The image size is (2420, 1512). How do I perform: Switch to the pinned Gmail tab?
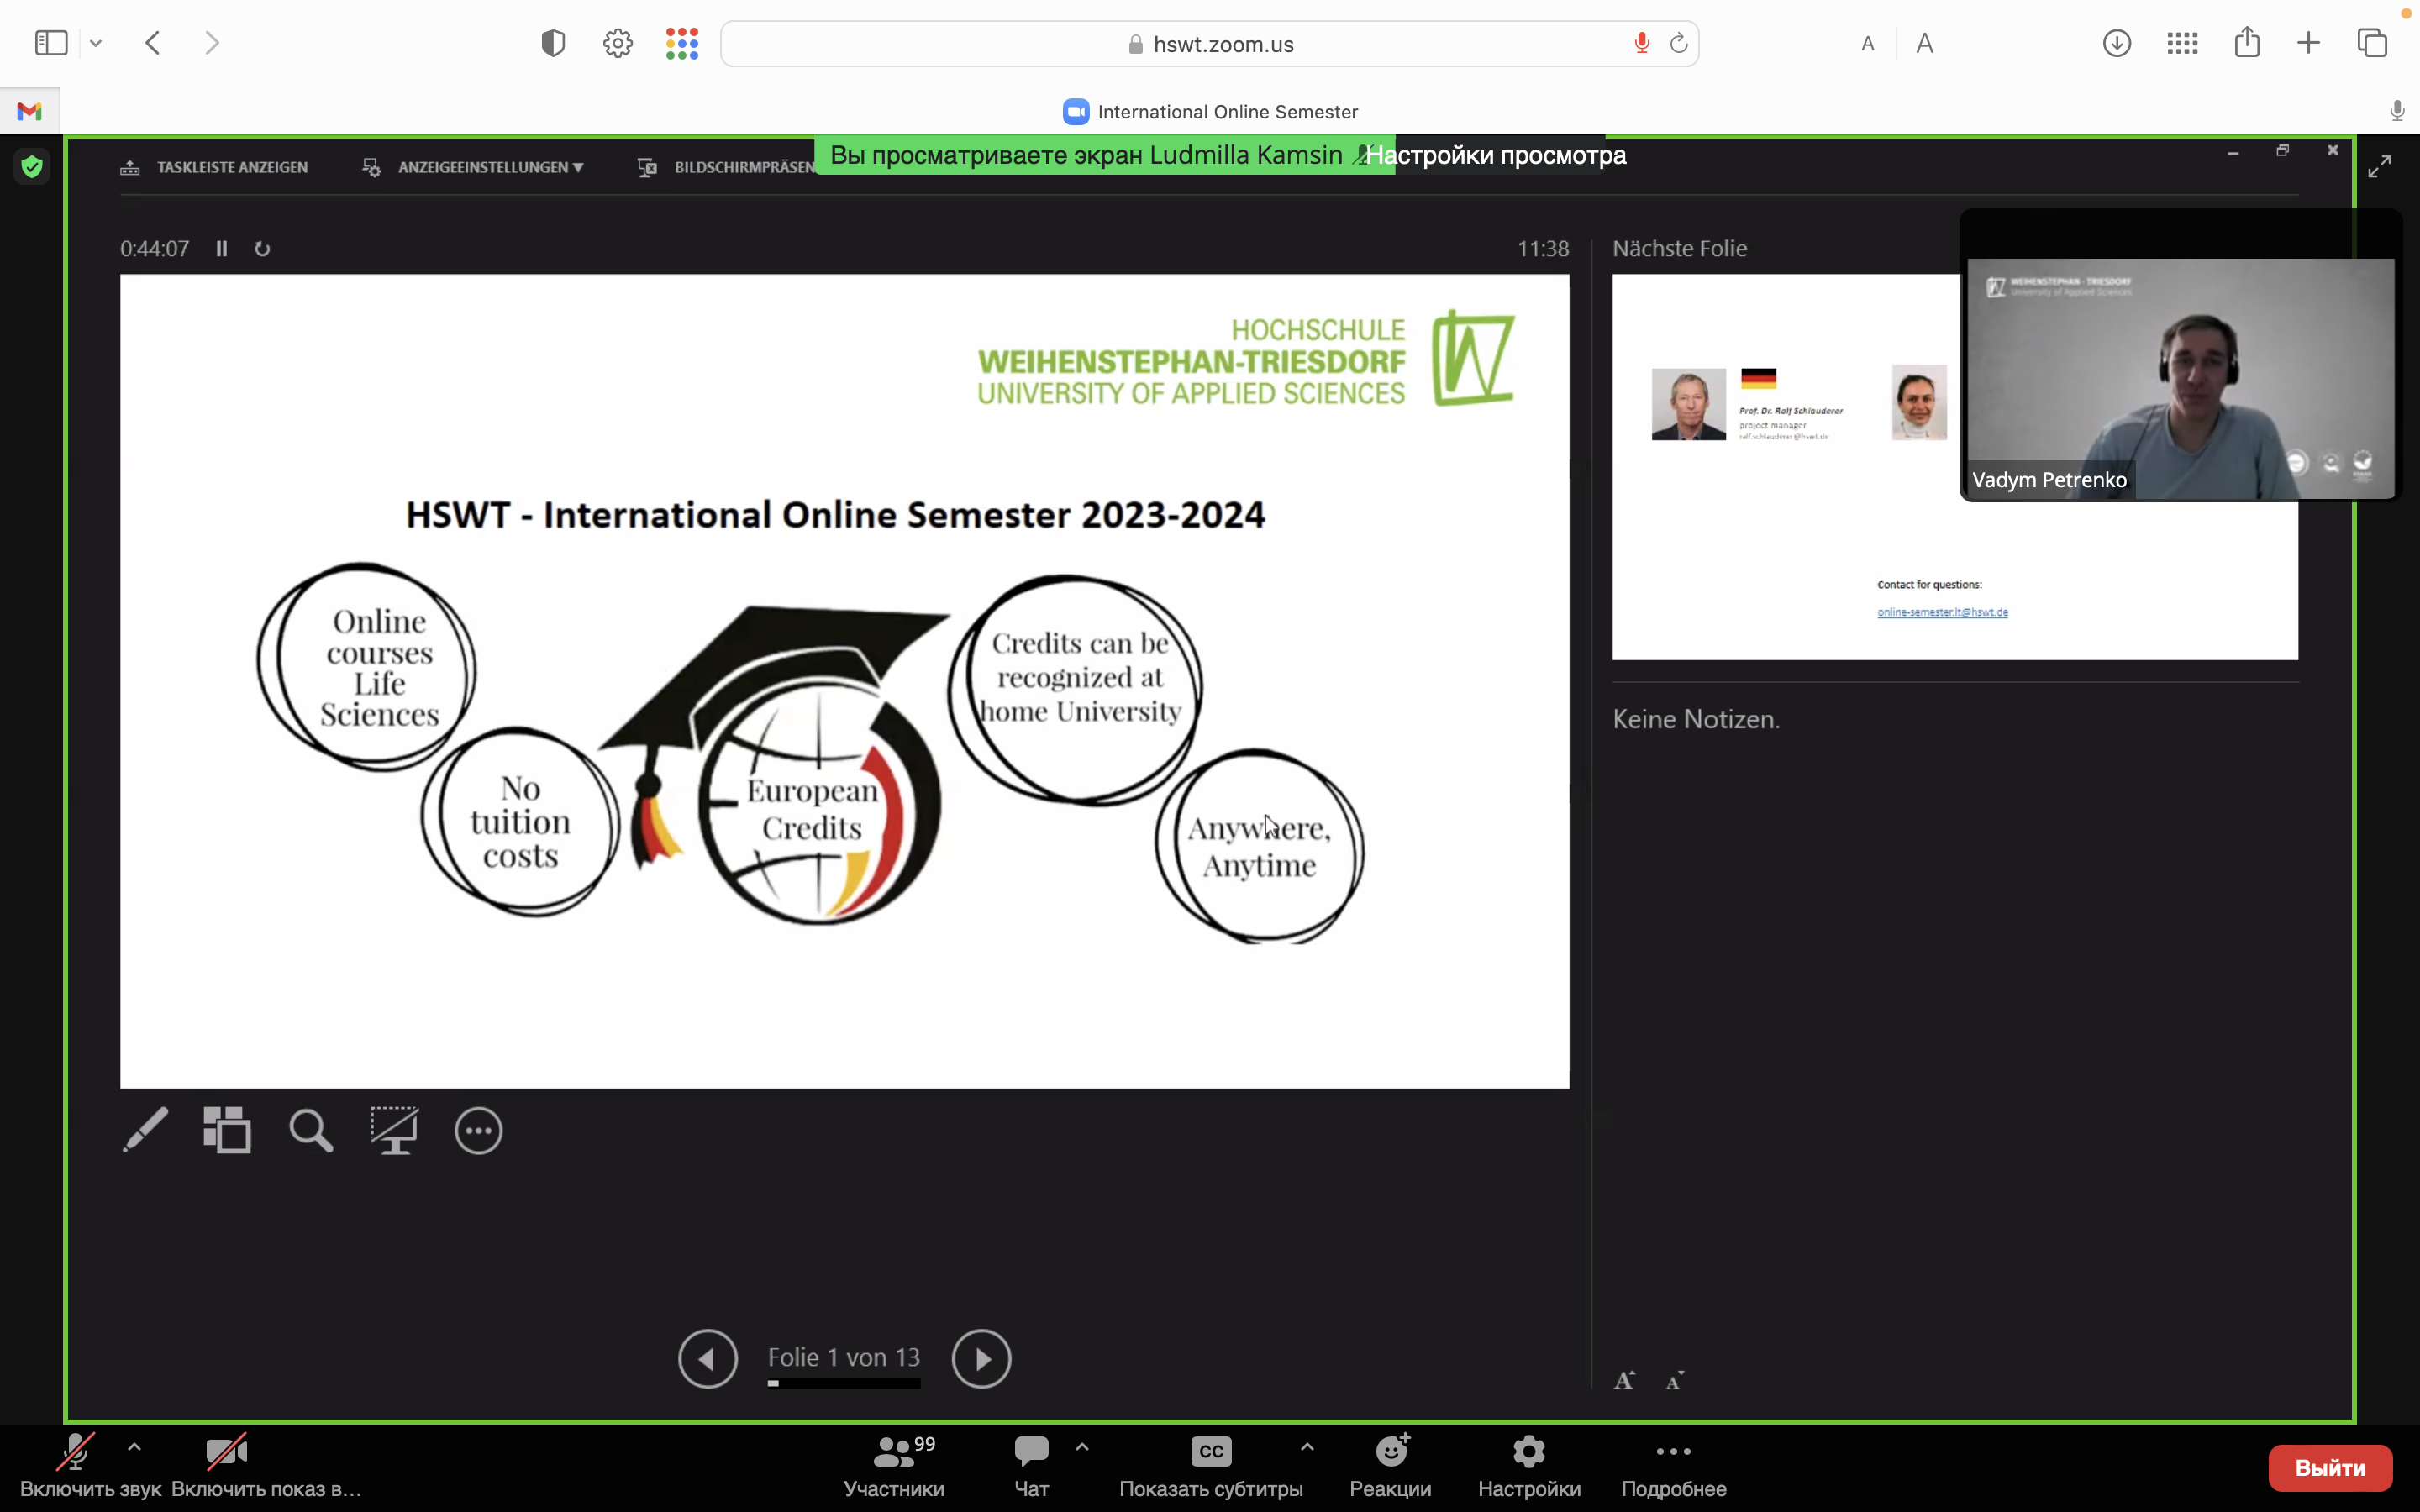tap(30, 111)
